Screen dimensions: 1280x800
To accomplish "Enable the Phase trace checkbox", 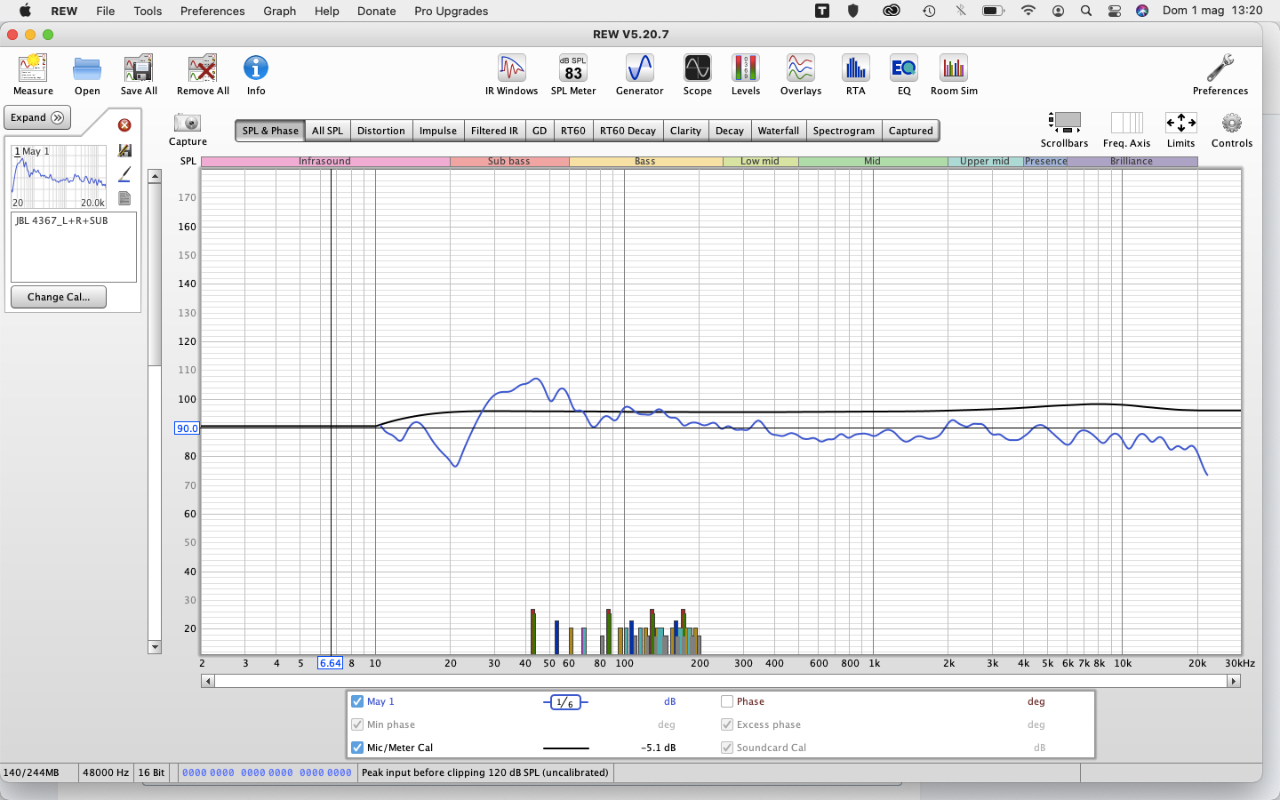I will click(x=727, y=701).
